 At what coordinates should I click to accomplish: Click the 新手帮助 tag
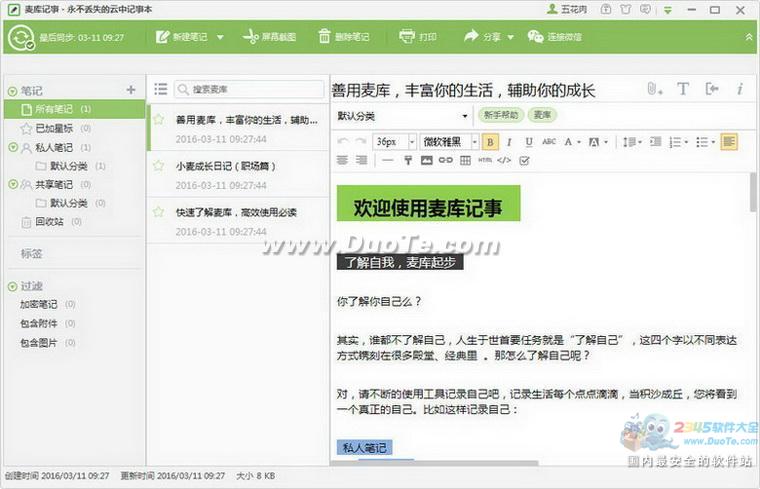(501, 115)
